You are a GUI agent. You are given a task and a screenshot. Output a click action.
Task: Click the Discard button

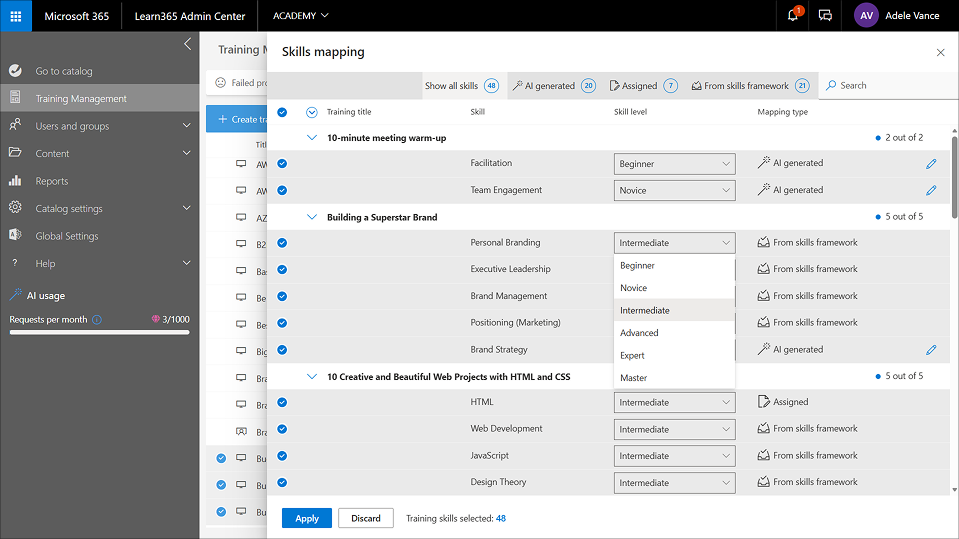coord(365,518)
